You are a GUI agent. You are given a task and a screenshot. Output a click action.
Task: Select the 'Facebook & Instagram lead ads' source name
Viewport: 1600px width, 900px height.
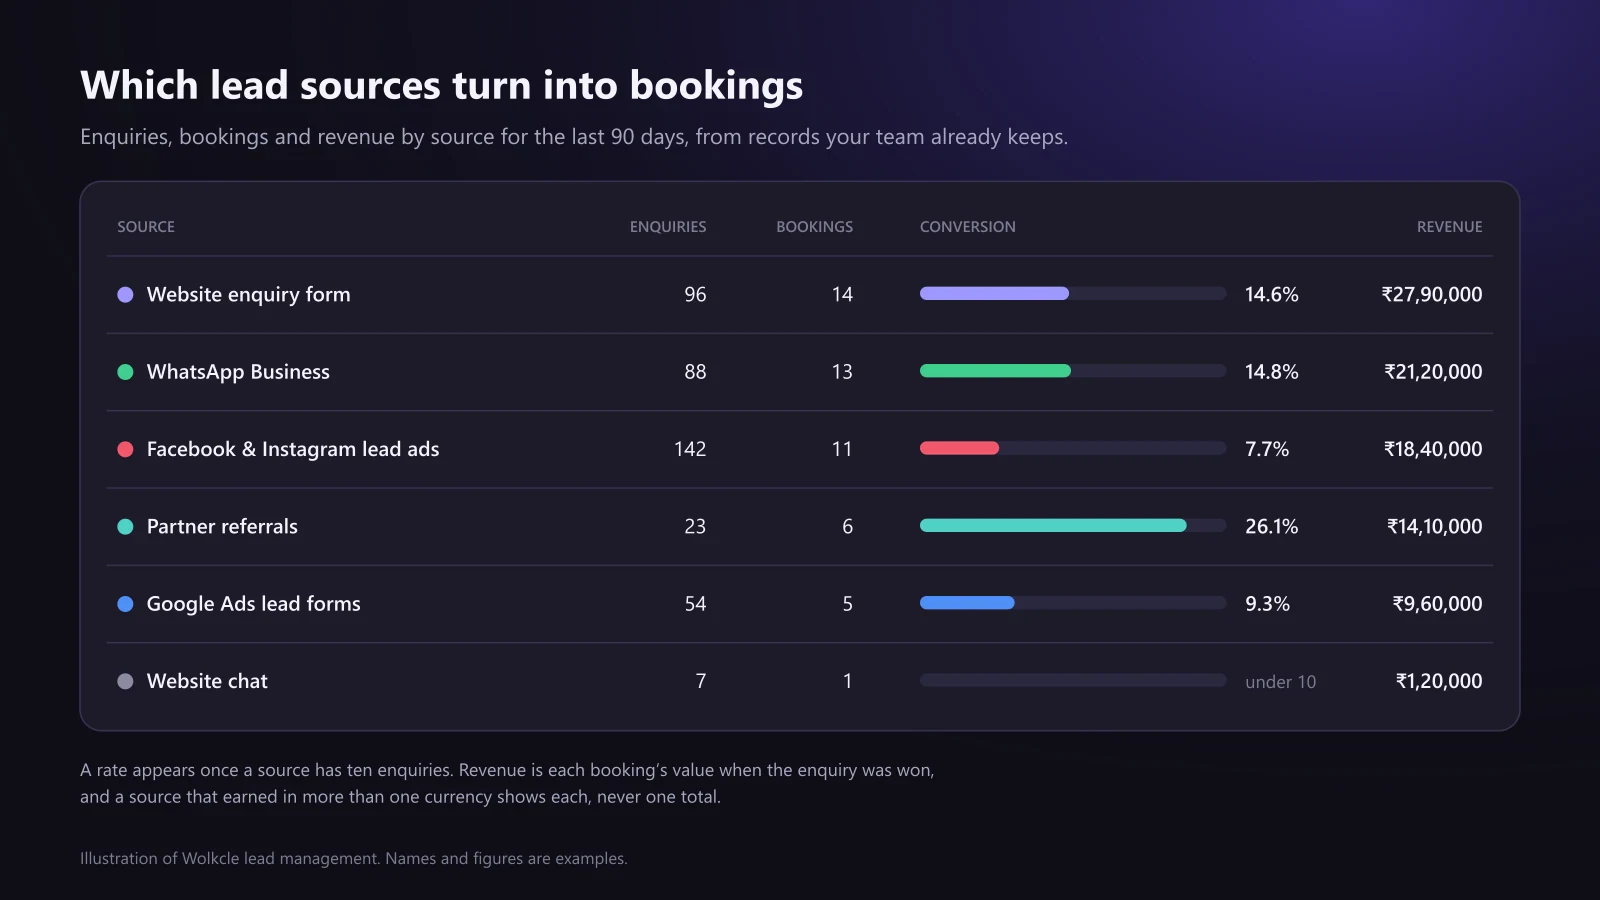(x=293, y=449)
